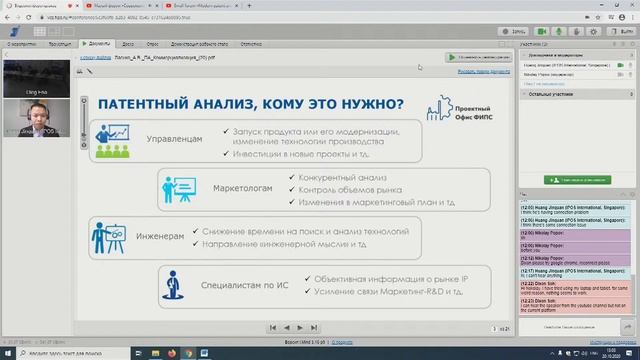
Task: Toggle camera icon for second moderator row
Action: click(621, 75)
